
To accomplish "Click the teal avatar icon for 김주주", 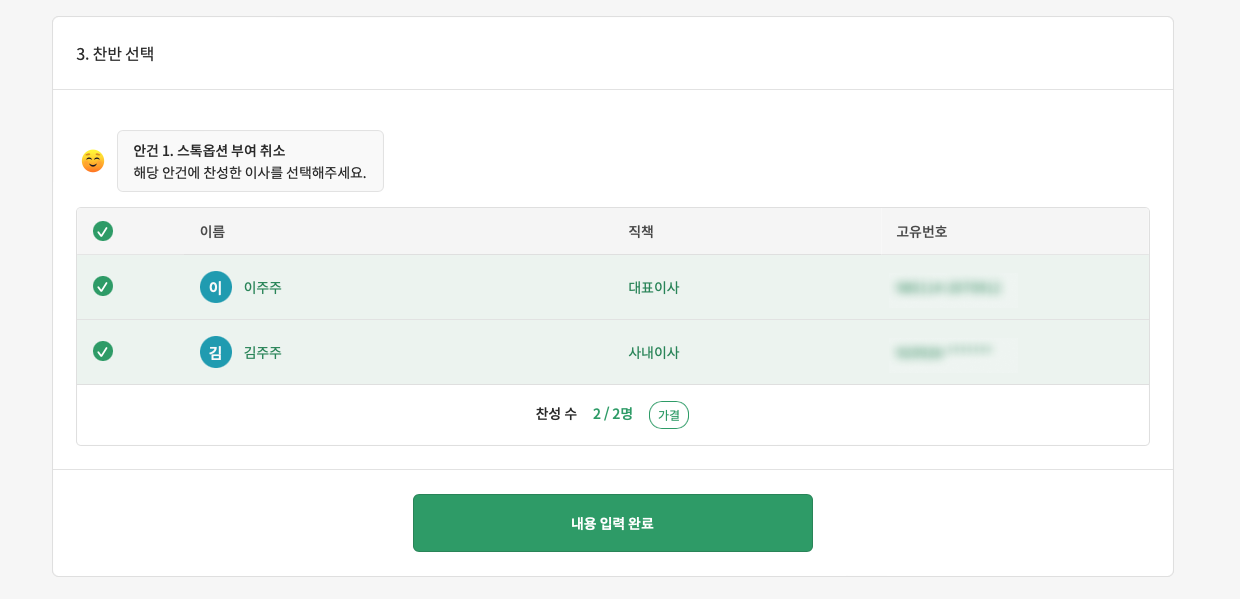I will (215, 352).
